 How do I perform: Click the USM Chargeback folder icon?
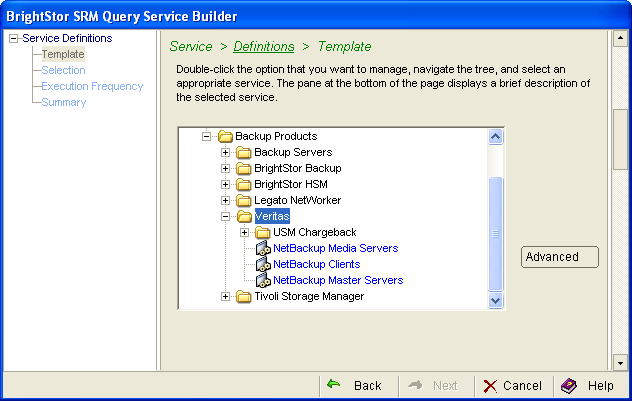[263, 233]
